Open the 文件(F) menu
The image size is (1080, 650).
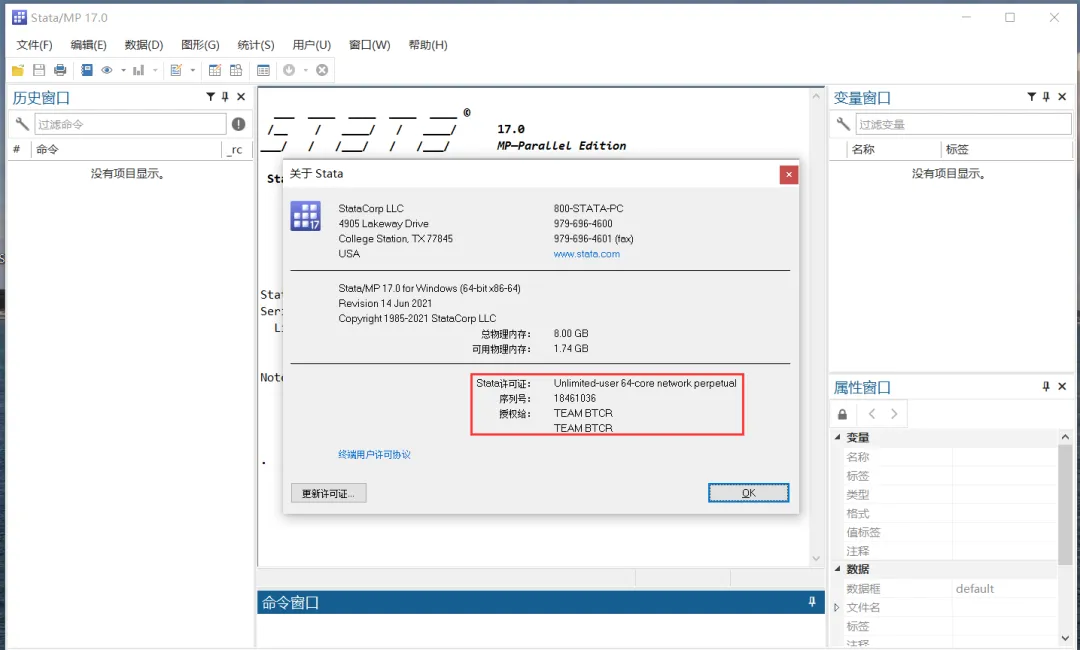[34, 45]
